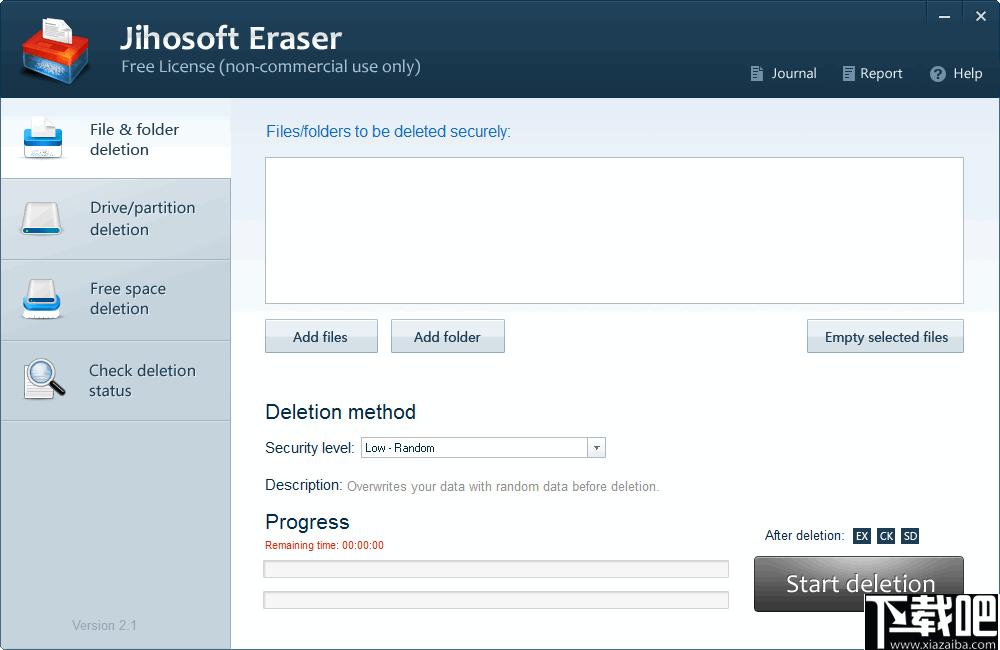This screenshot has height=650, width=1000.
Task: Click the Deletion method heading
Action: [x=341, y=412]
